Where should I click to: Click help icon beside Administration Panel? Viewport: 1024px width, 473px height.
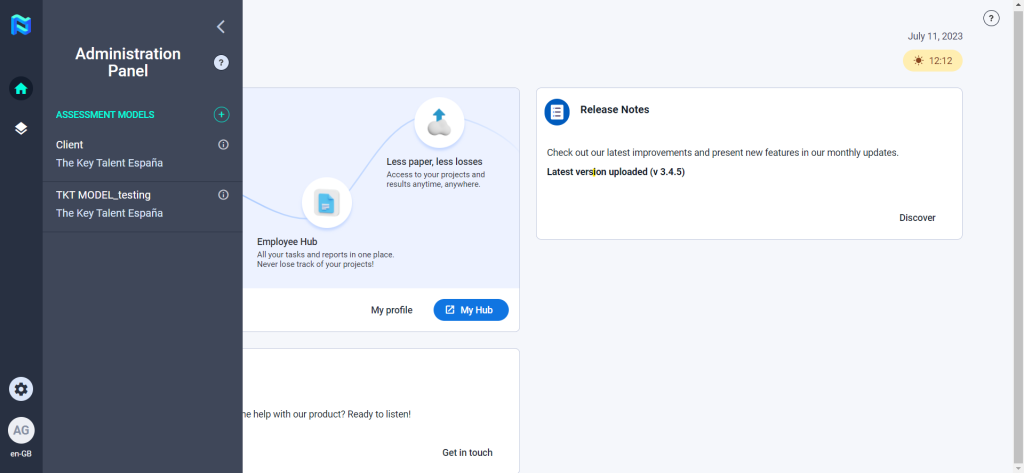point(221,63)
